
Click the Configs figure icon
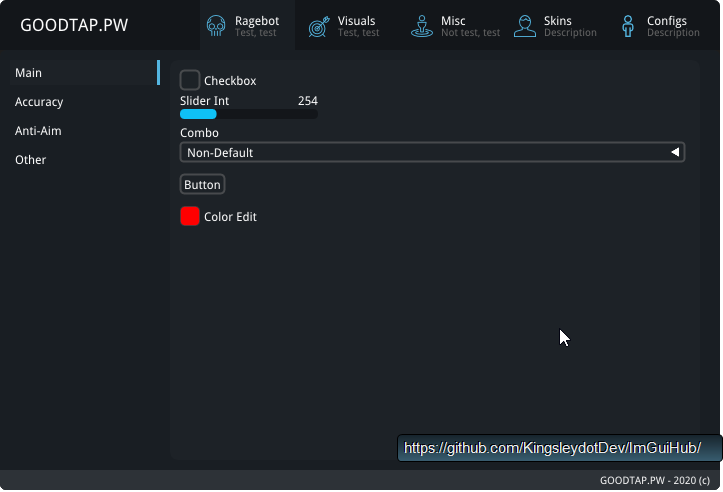coord(628,26)
